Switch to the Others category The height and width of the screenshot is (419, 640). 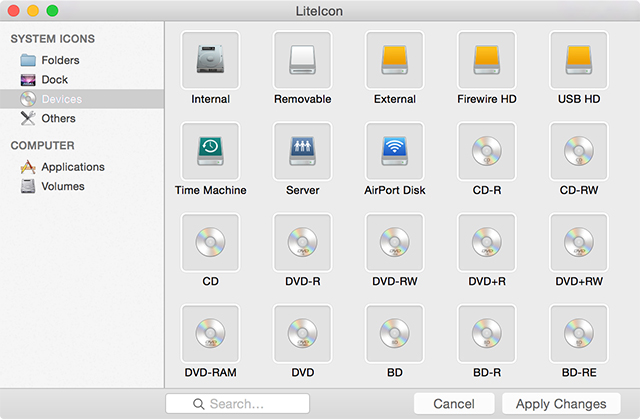[82, 118]
